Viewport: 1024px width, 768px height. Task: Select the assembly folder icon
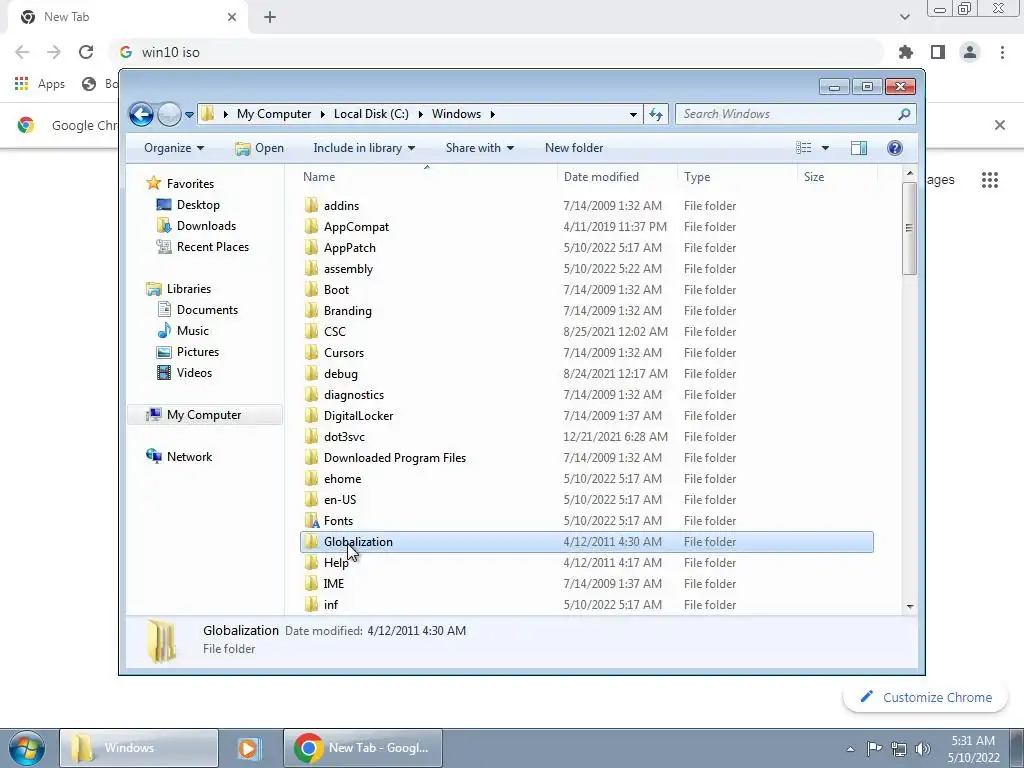tap(312, 268)
